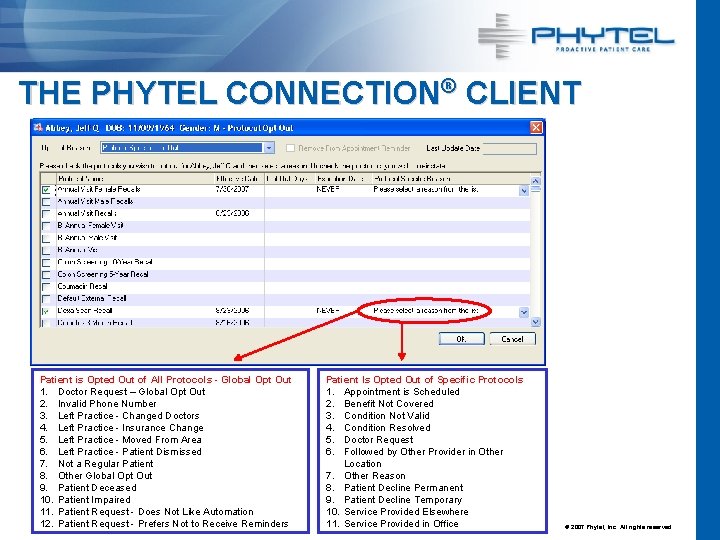Click the protocol list scroll-down arrow

pos(535,322)
